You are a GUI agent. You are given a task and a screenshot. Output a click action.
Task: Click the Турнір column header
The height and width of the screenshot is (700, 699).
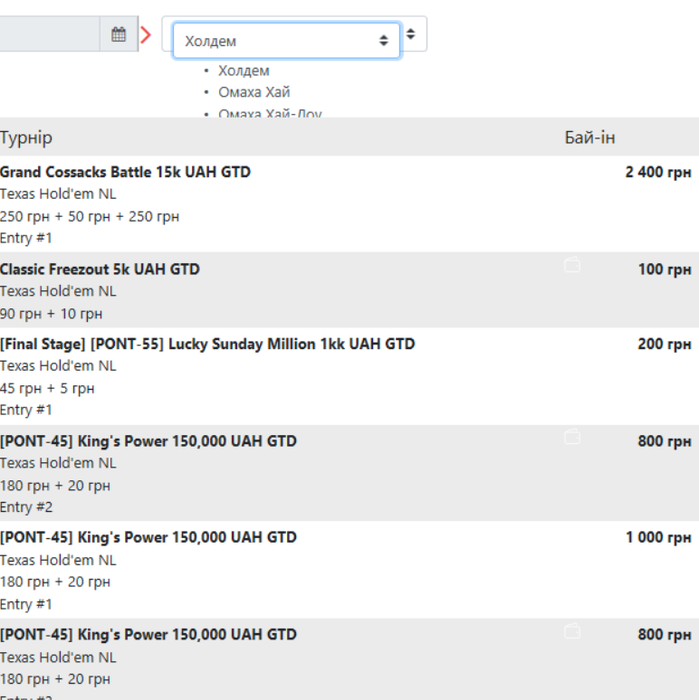(27, 138)
